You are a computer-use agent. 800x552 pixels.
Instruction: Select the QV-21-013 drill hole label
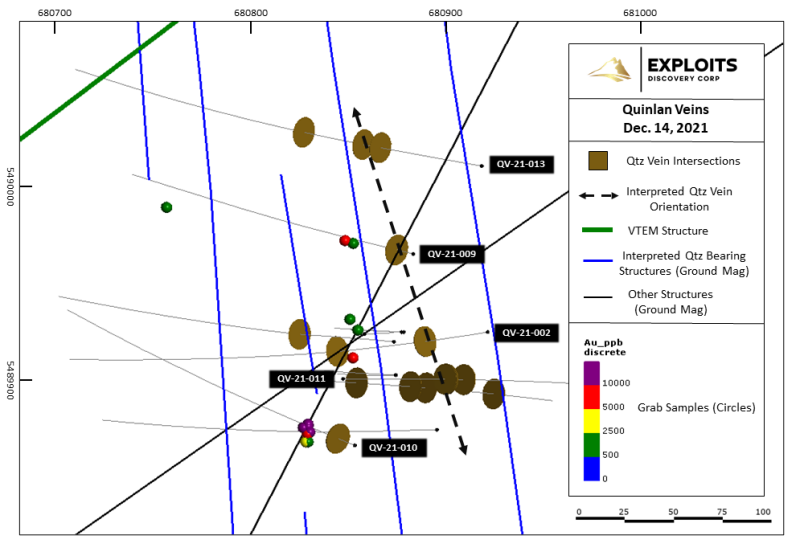pos(521,165)
